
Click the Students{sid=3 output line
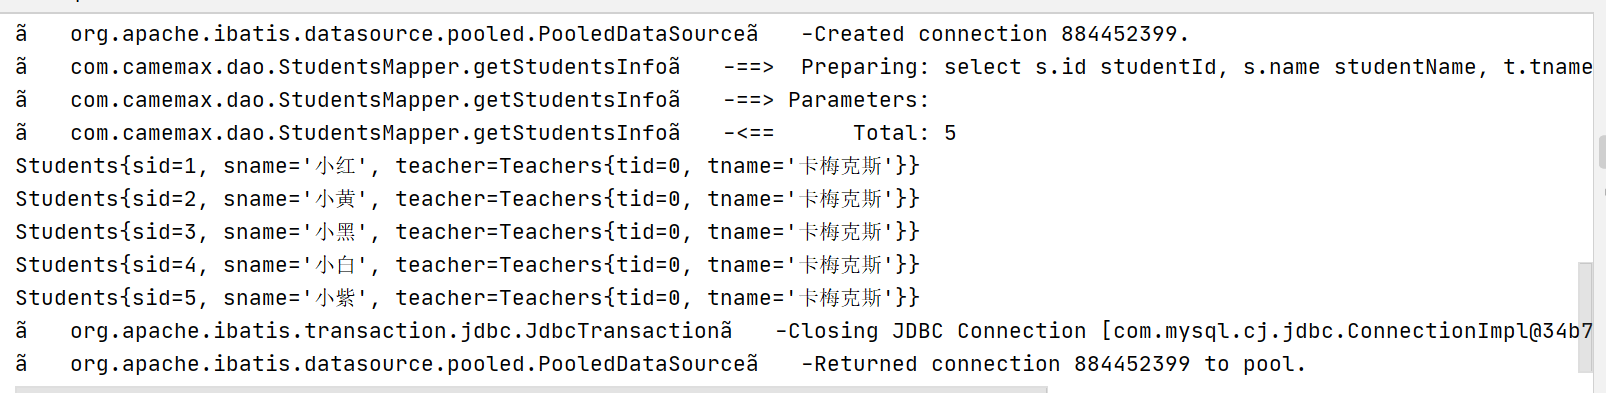(467, 232)
